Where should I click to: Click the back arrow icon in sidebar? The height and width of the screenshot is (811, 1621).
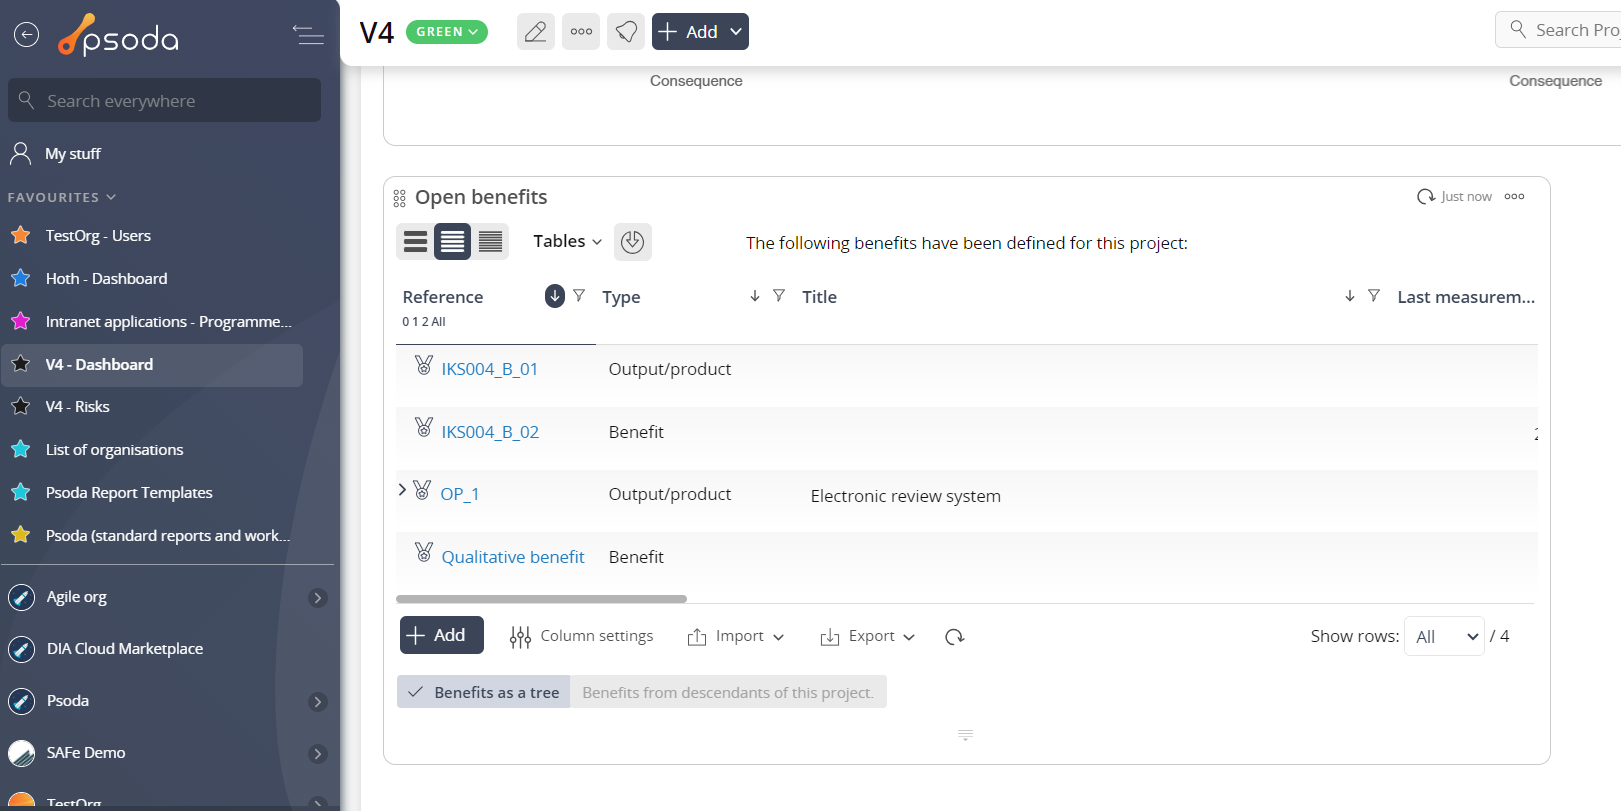tap(26, 35)
